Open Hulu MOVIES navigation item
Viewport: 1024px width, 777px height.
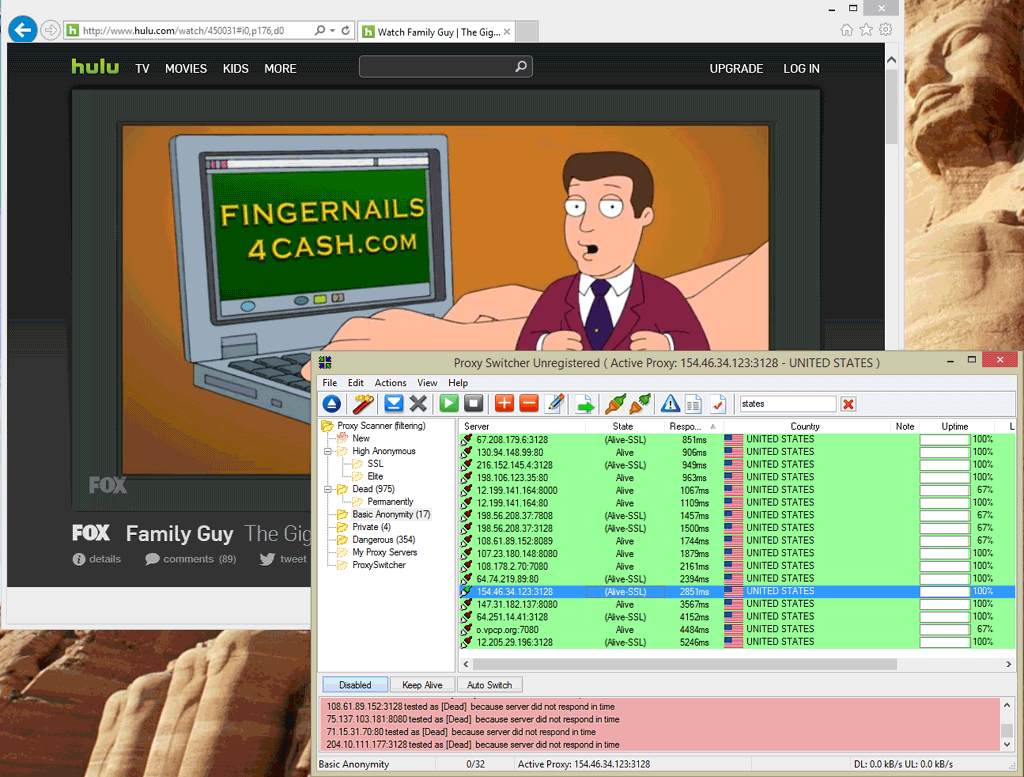185,69
